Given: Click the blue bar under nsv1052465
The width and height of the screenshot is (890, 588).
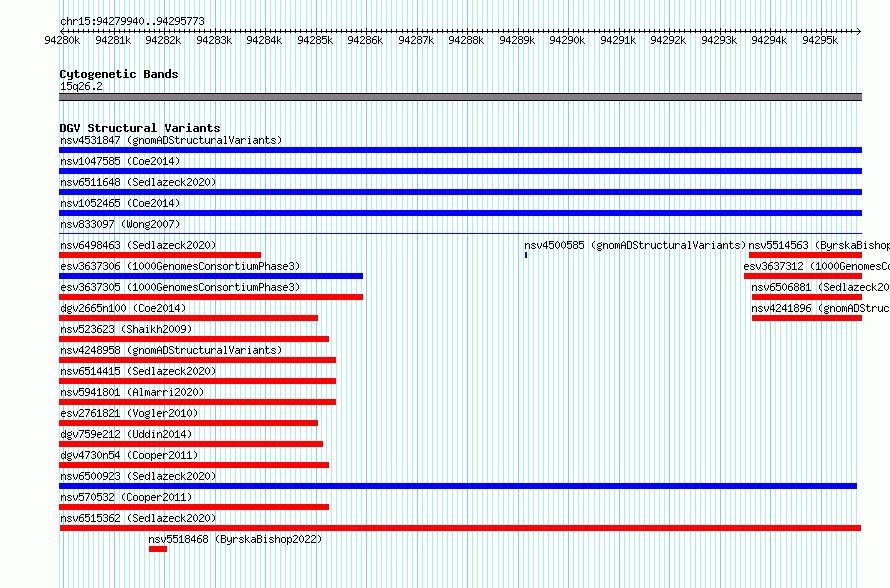Looking at the screenshot, I should click(x=460, y=213).
